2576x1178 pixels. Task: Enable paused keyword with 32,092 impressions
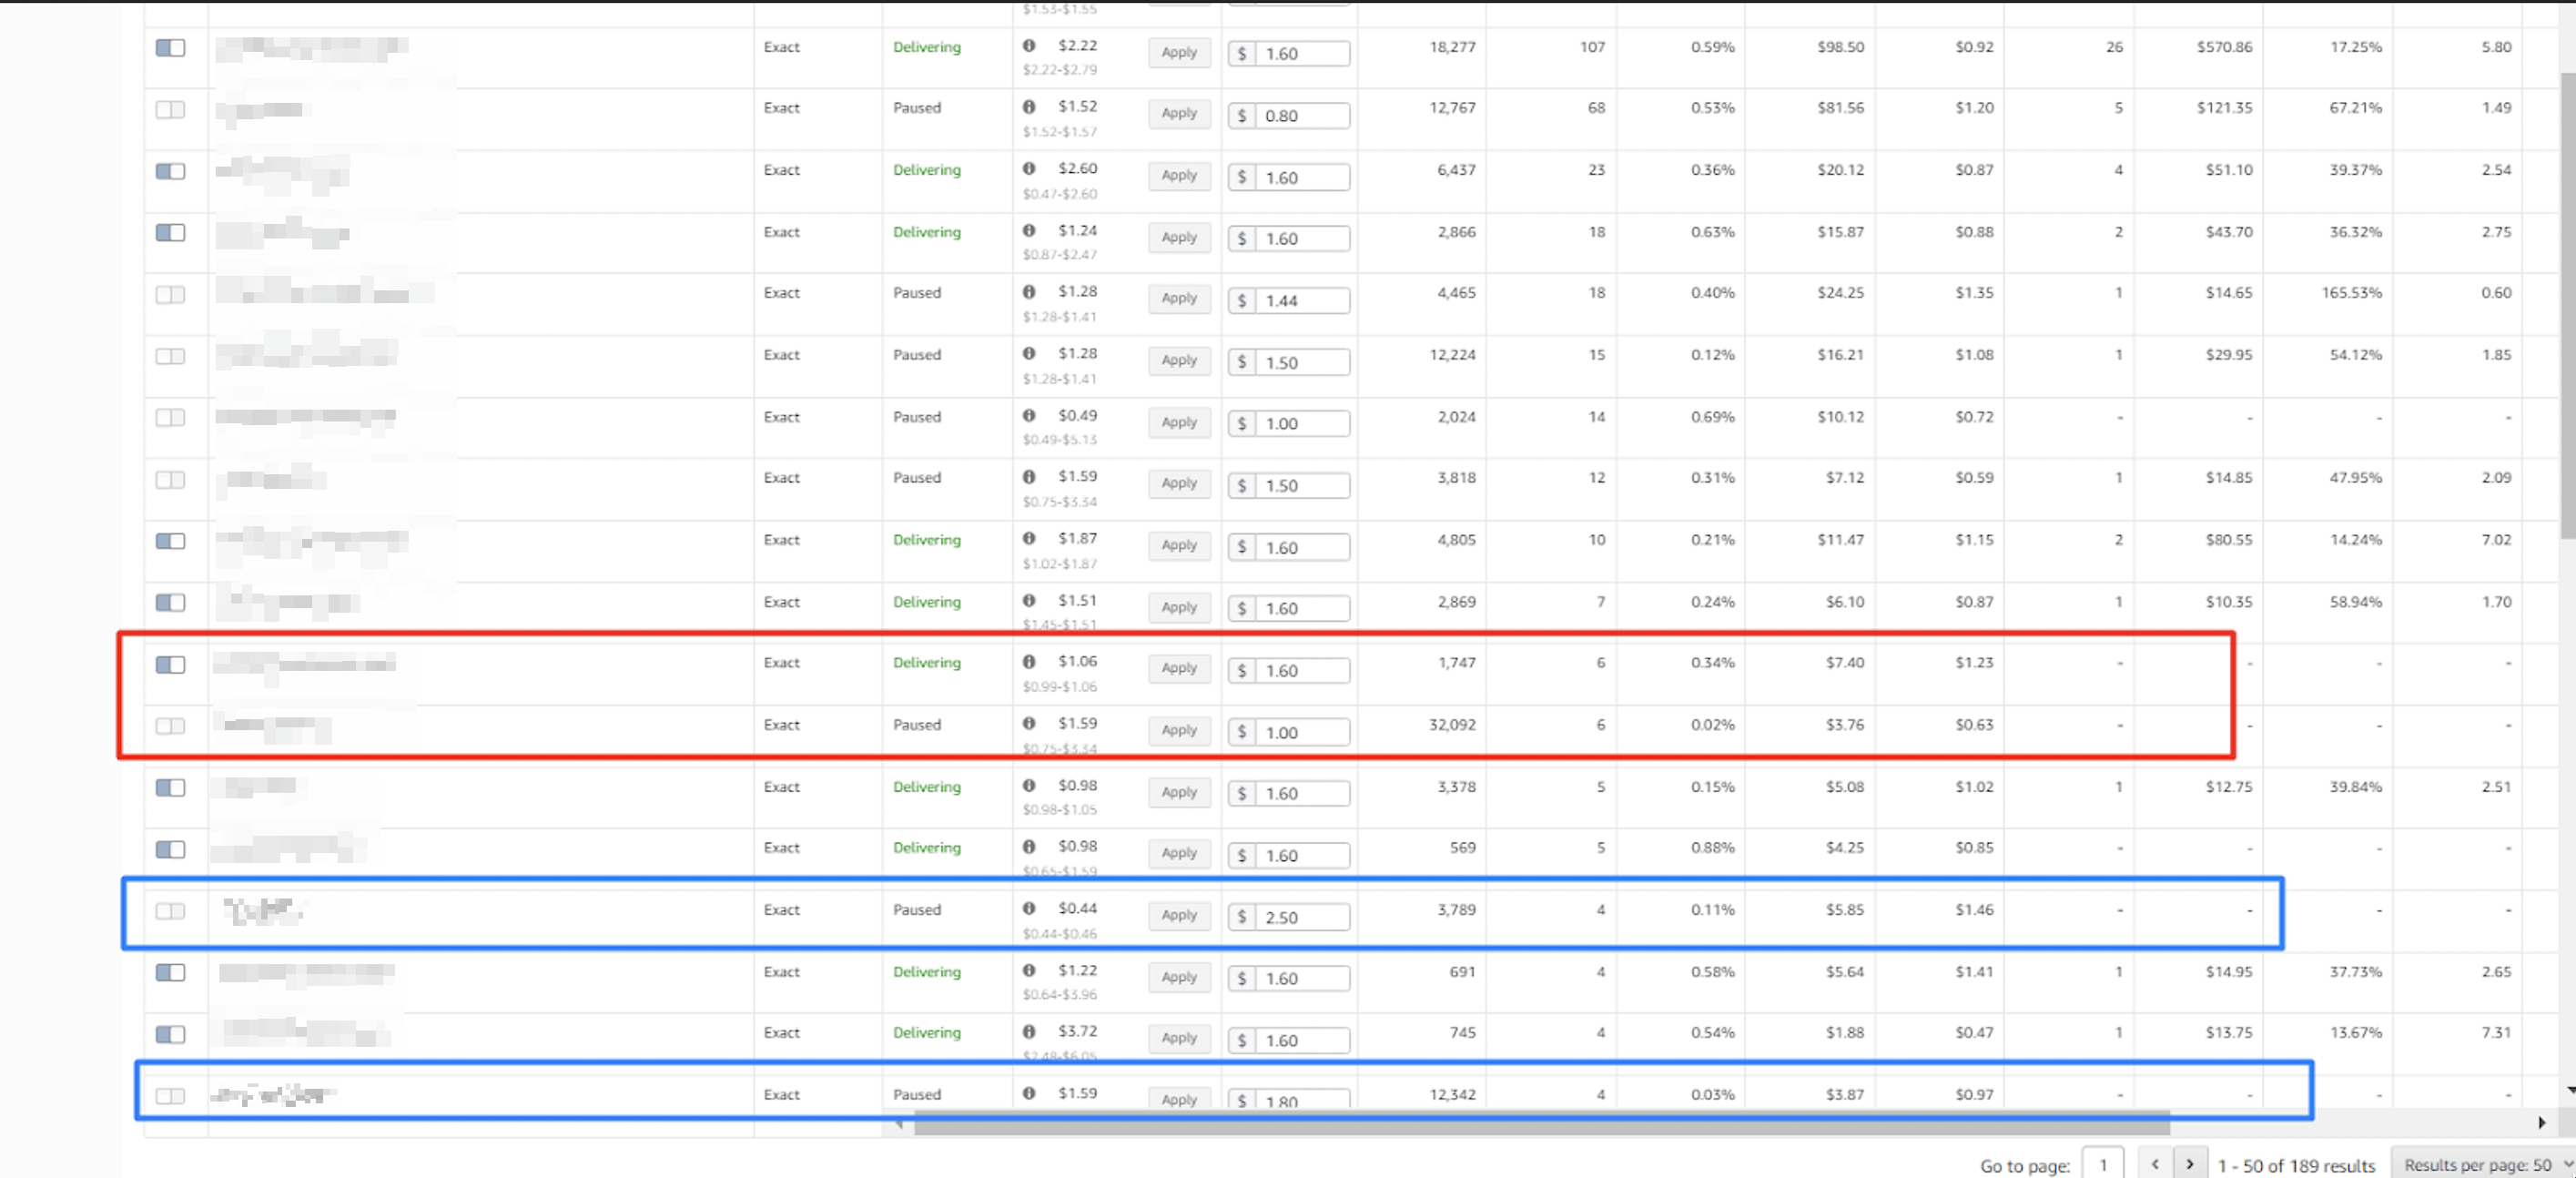coord(171,725)
